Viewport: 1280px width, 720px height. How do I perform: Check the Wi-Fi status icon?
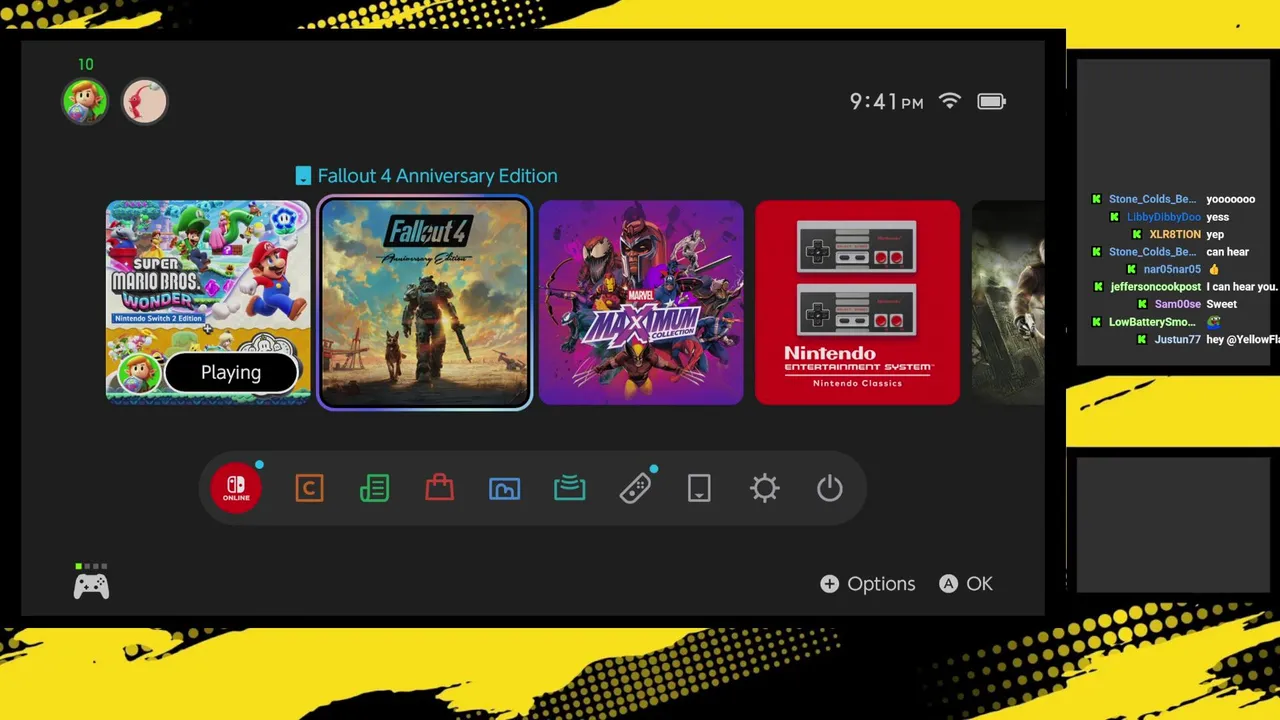950,101
